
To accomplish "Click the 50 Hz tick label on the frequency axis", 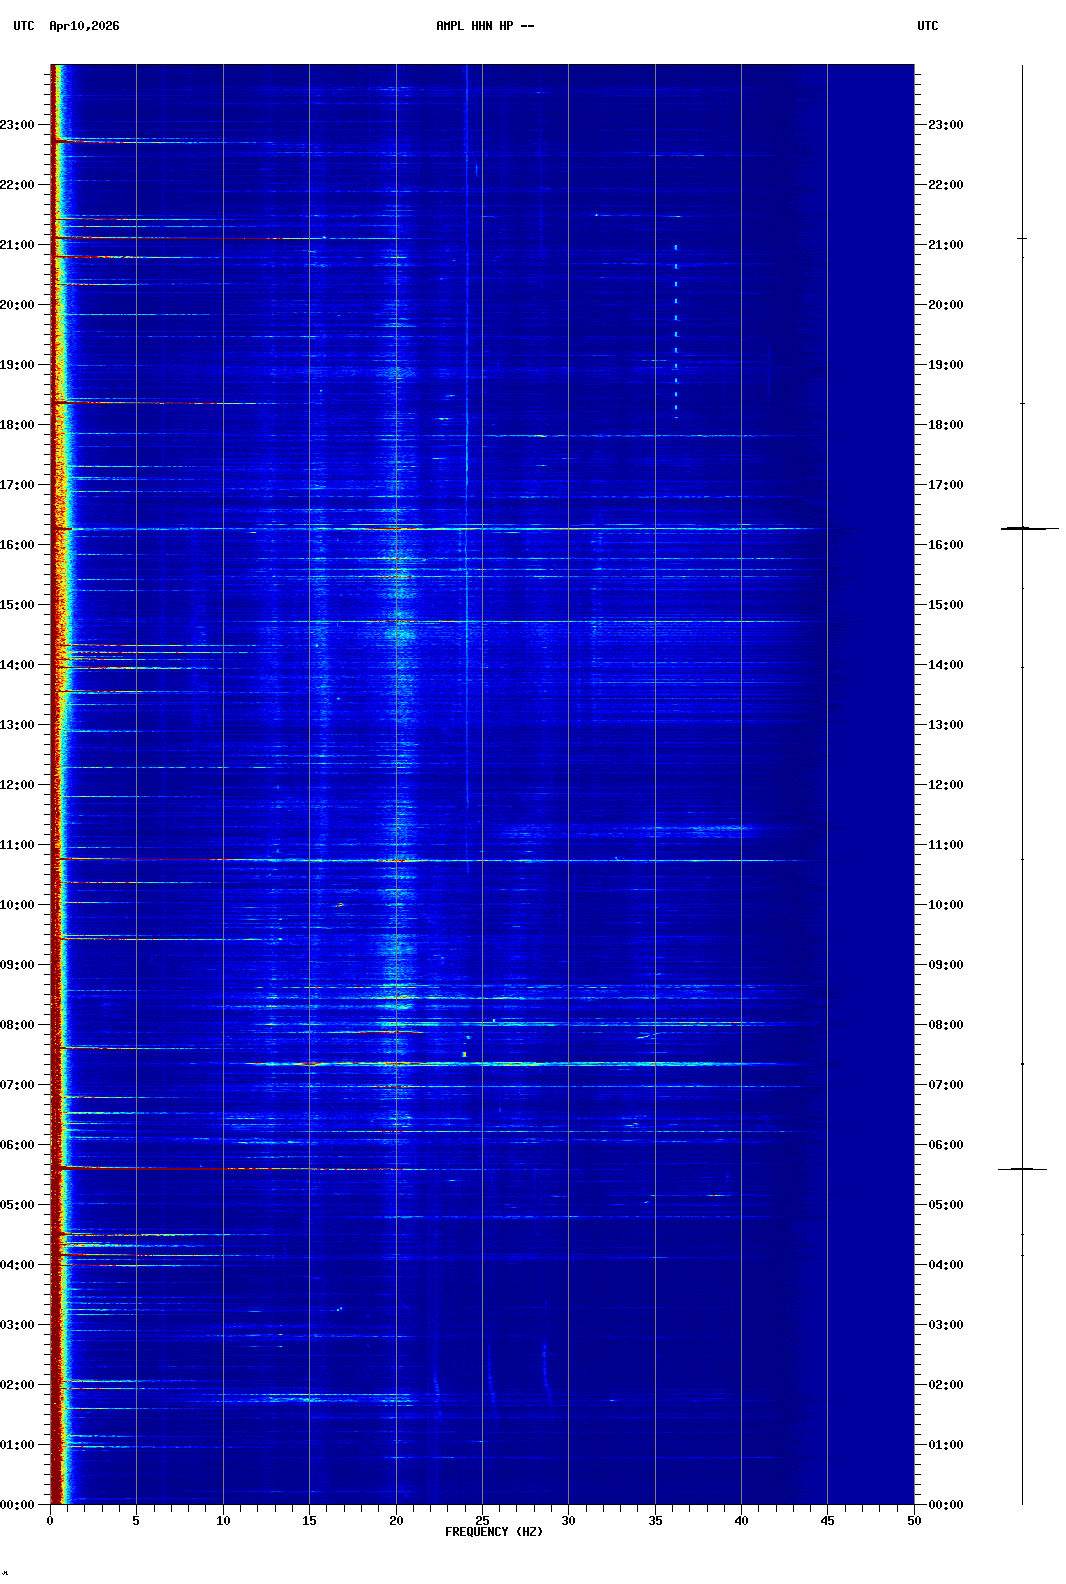I will [914, 1521].
